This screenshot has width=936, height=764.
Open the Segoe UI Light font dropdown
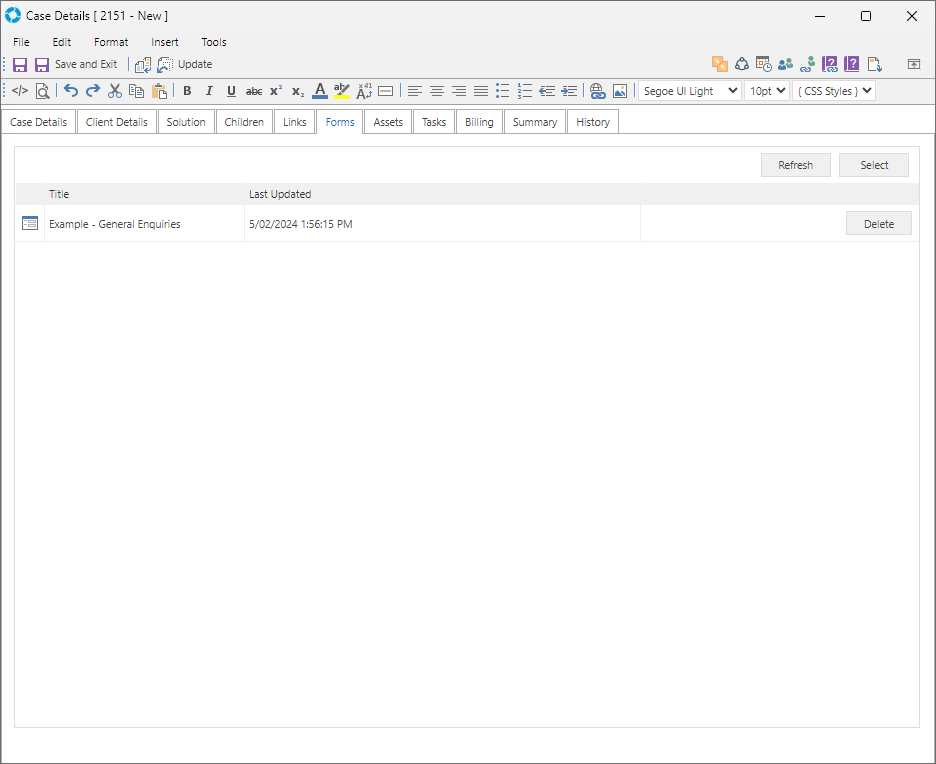689,91
